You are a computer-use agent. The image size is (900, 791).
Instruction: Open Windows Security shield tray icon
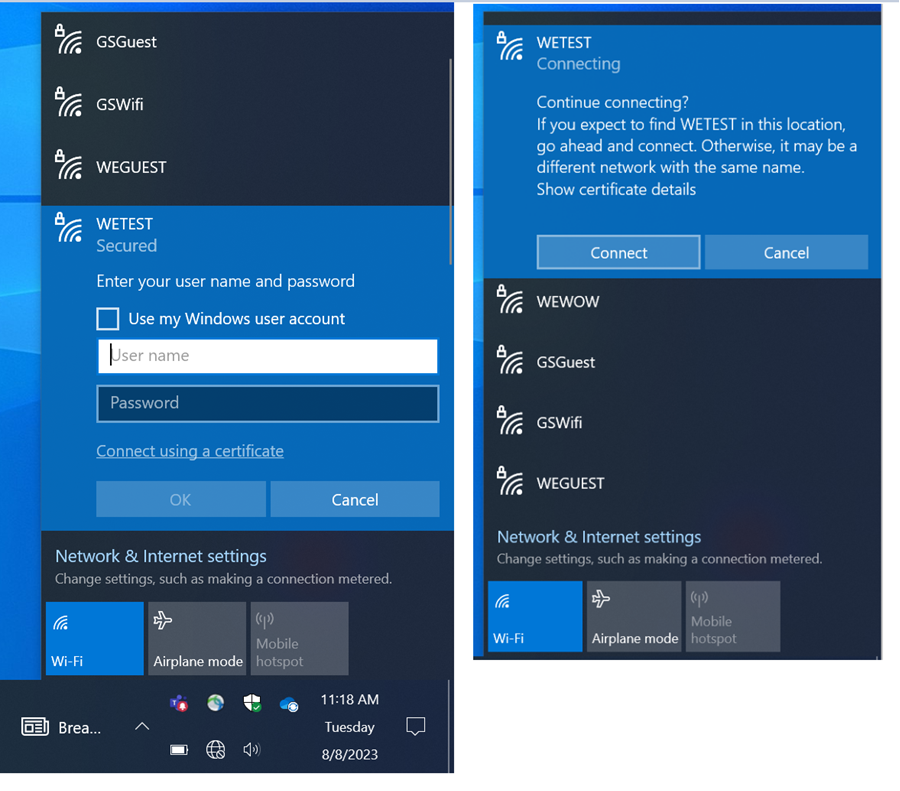[x=252, y=703]
